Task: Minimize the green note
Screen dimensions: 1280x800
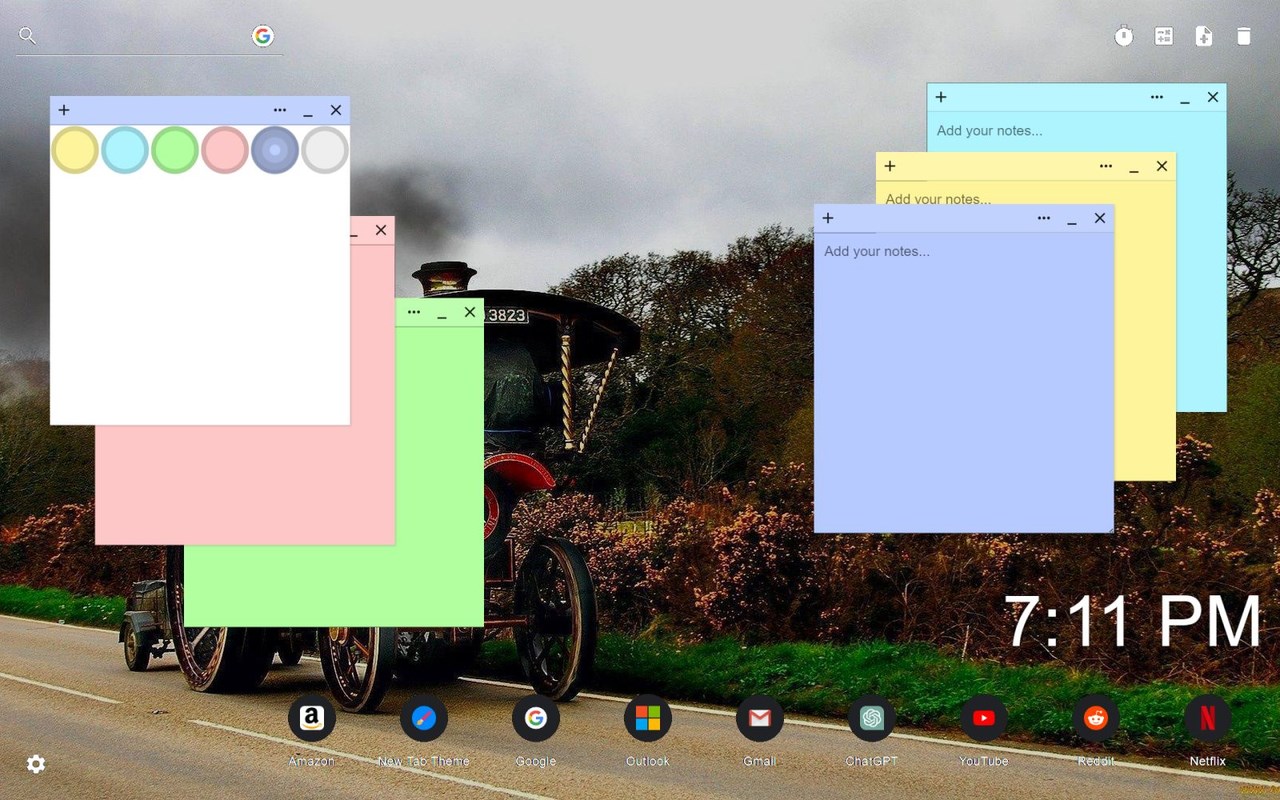Action: (x=442, y=312)
